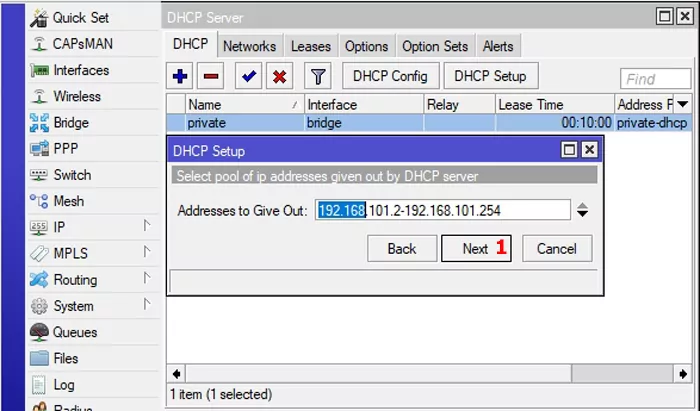
Task: Click the Next button
Action: pyautogui.click(x=476, y=248)
